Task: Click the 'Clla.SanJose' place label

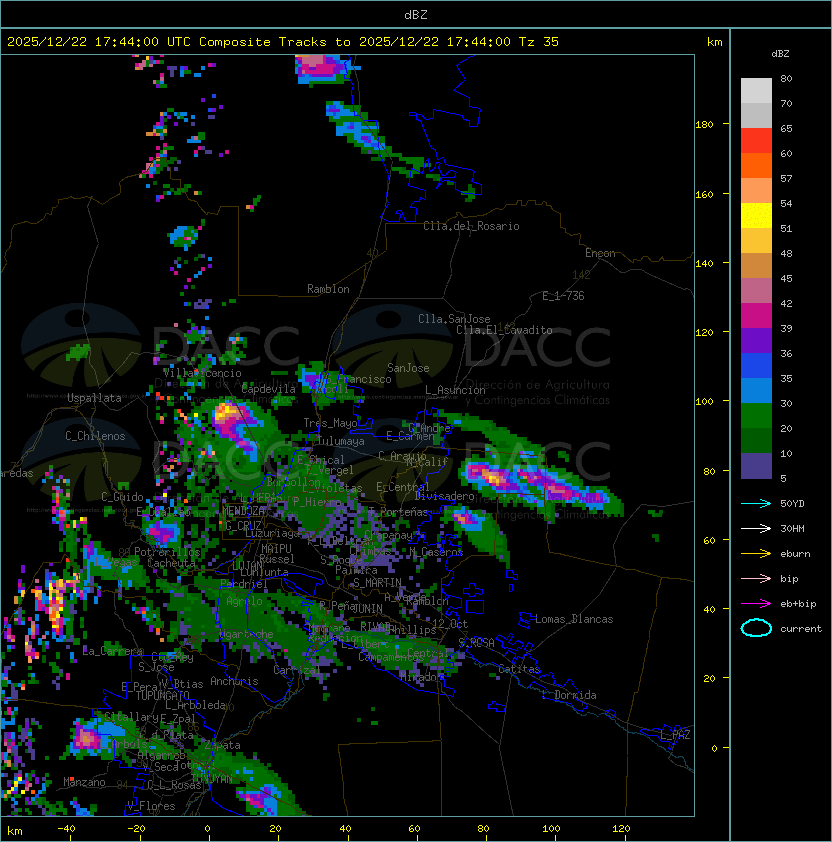Action: [454, 319]
